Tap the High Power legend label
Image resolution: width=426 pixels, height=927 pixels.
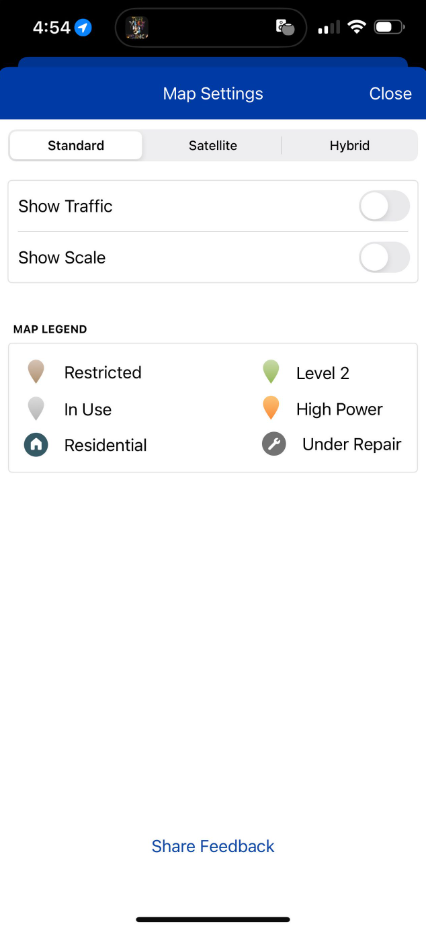(x=339, y=409)
